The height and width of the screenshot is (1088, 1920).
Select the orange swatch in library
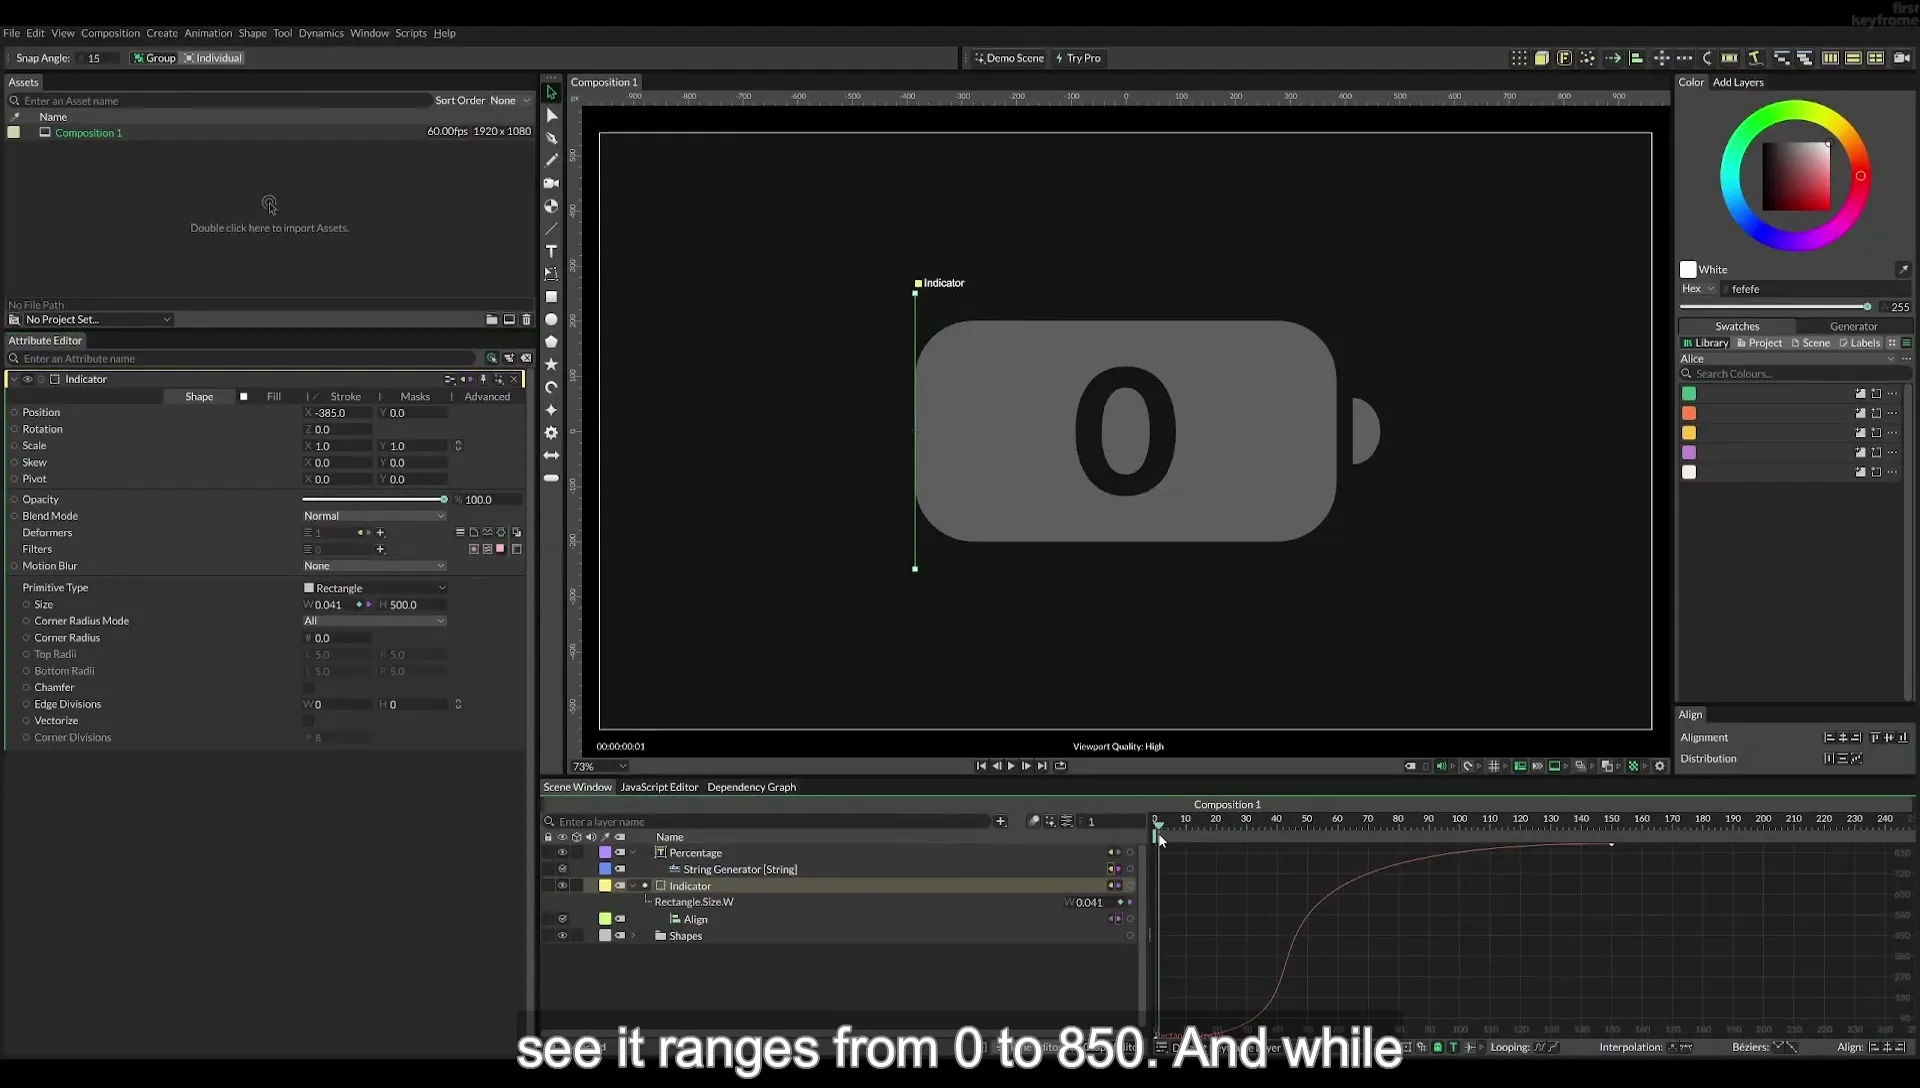click(1689, 413)
